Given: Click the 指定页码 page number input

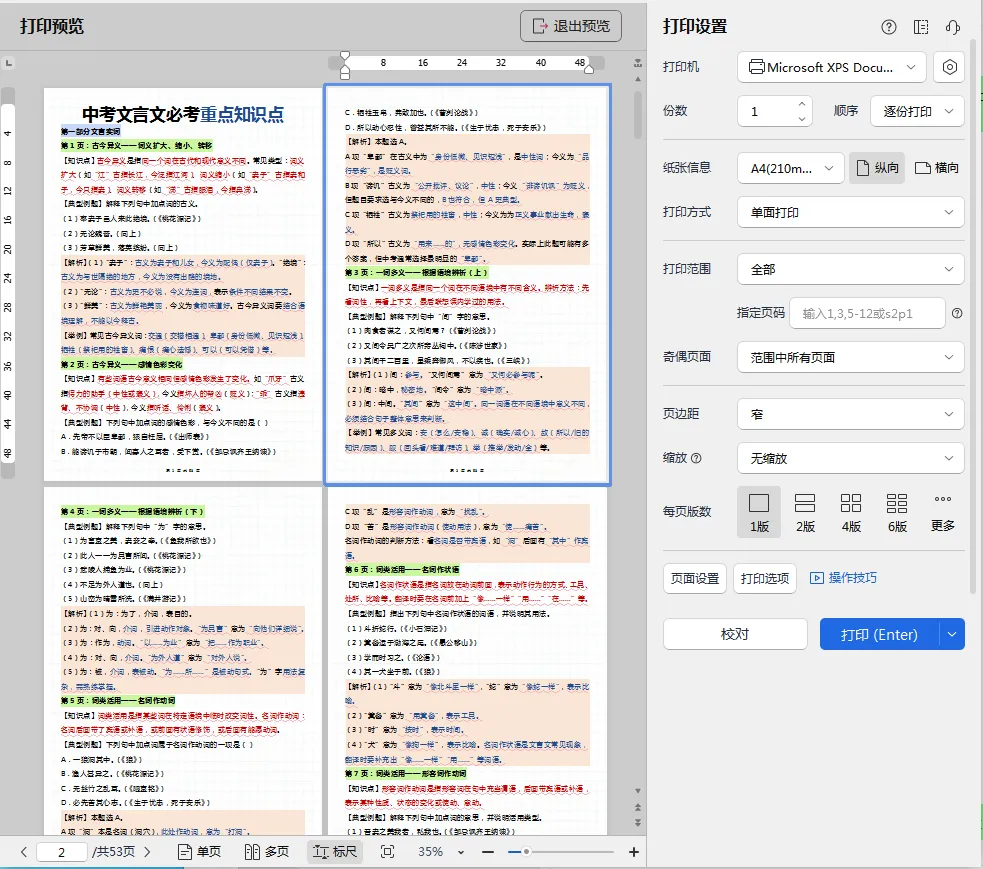Looking at the screenshot, I should point(867,313).
